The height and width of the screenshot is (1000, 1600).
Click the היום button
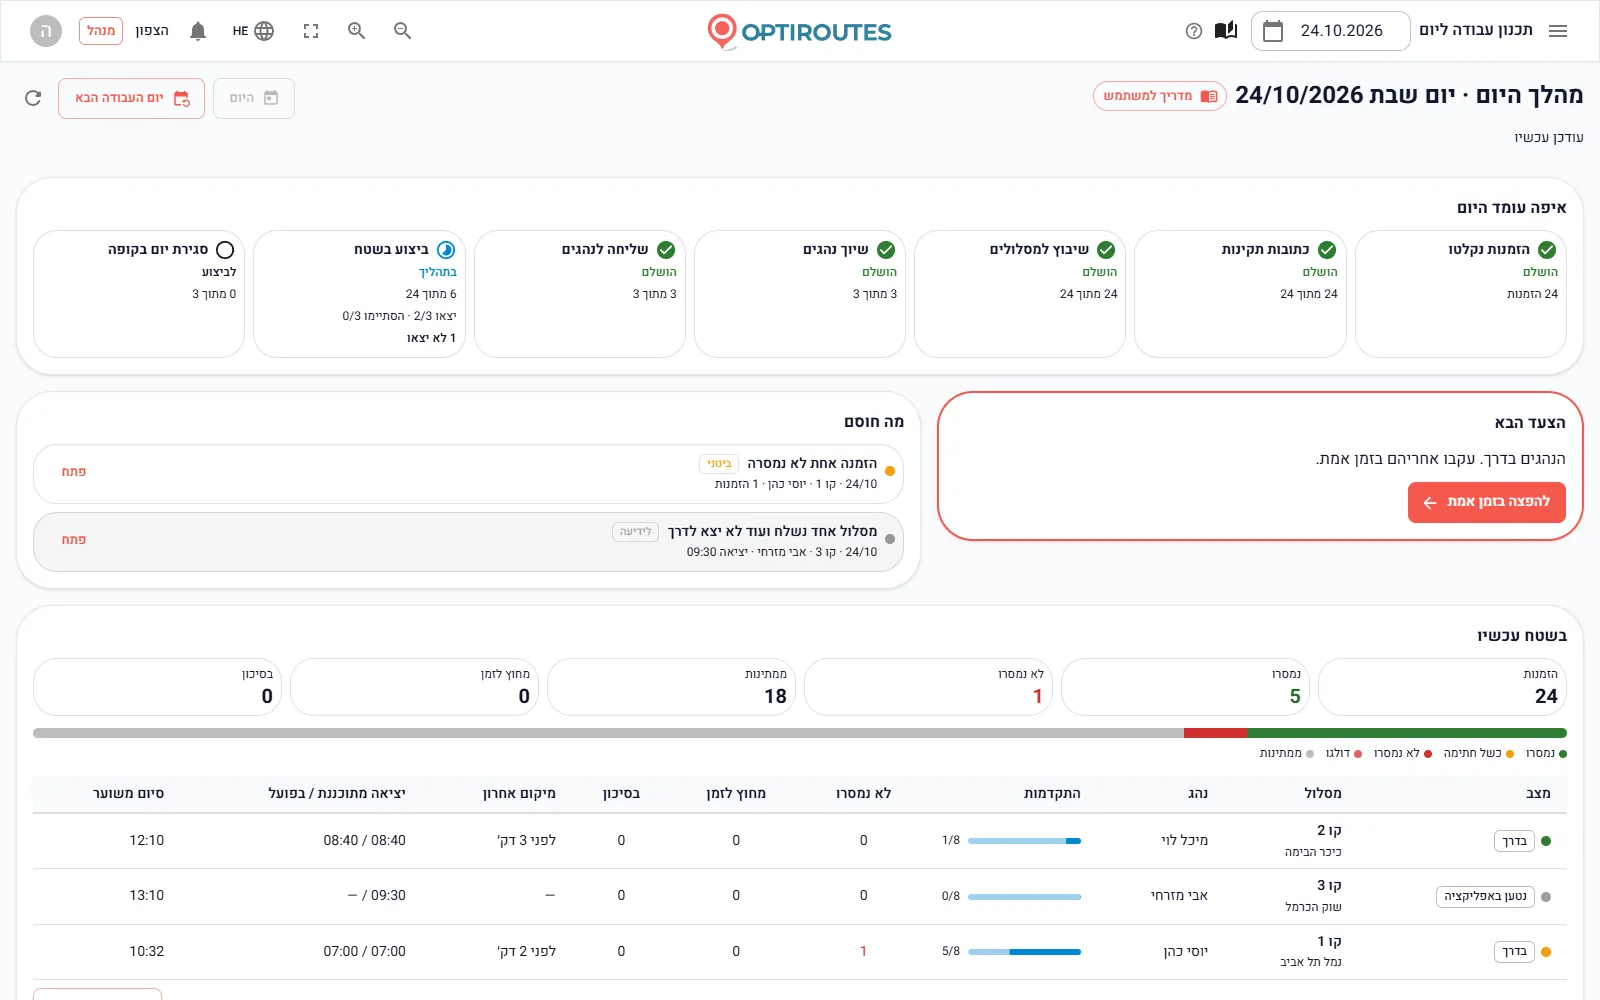(254, 98)
